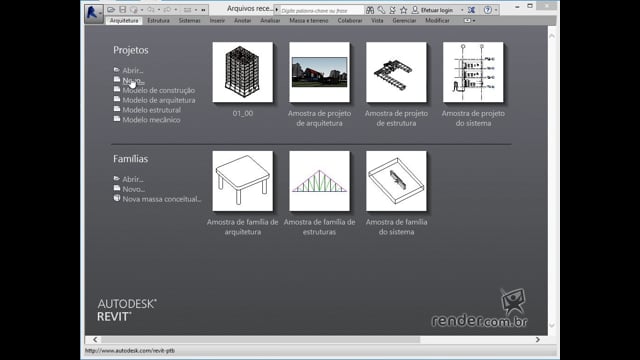Click Efetuar login text
Image resolution: width=640 pixels, height=360 pixels.
tap(437, 10)
